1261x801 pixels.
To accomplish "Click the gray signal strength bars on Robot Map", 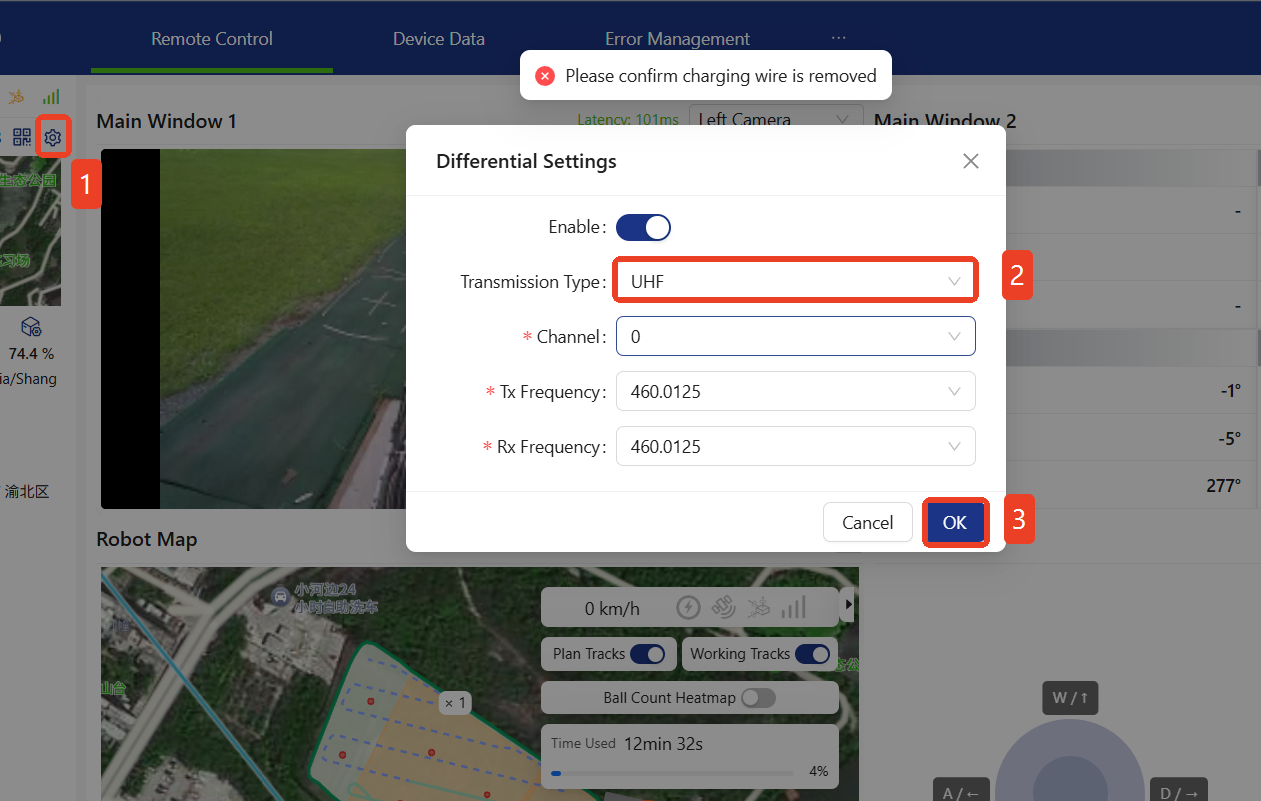I will [x=794, y=607].
